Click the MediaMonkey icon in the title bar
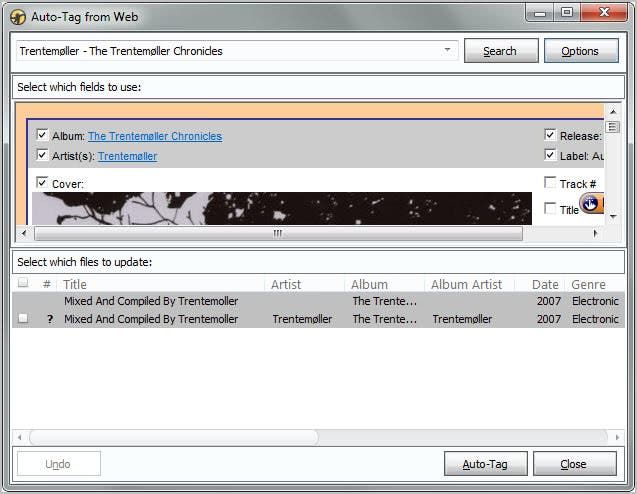Screen dimensions: 637x494 (x=18, y=17)
